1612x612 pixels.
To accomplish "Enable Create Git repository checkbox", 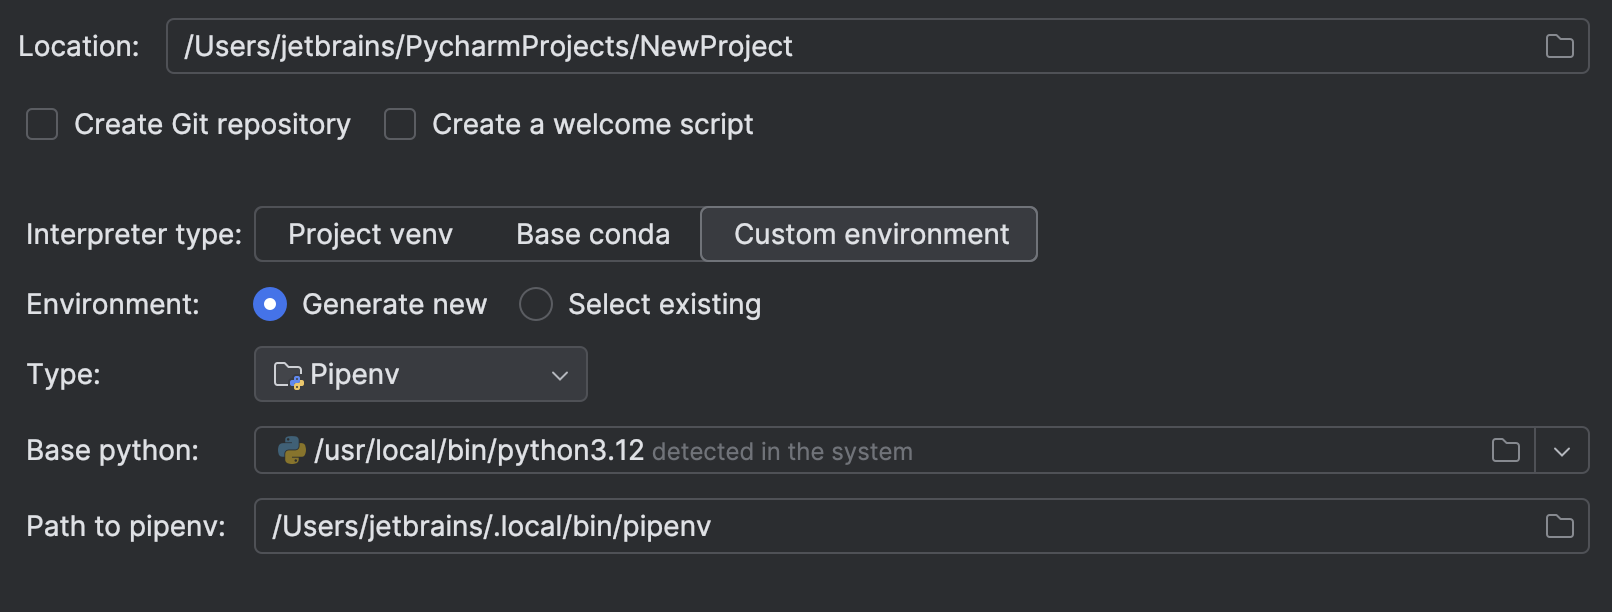I will point(42,125).
